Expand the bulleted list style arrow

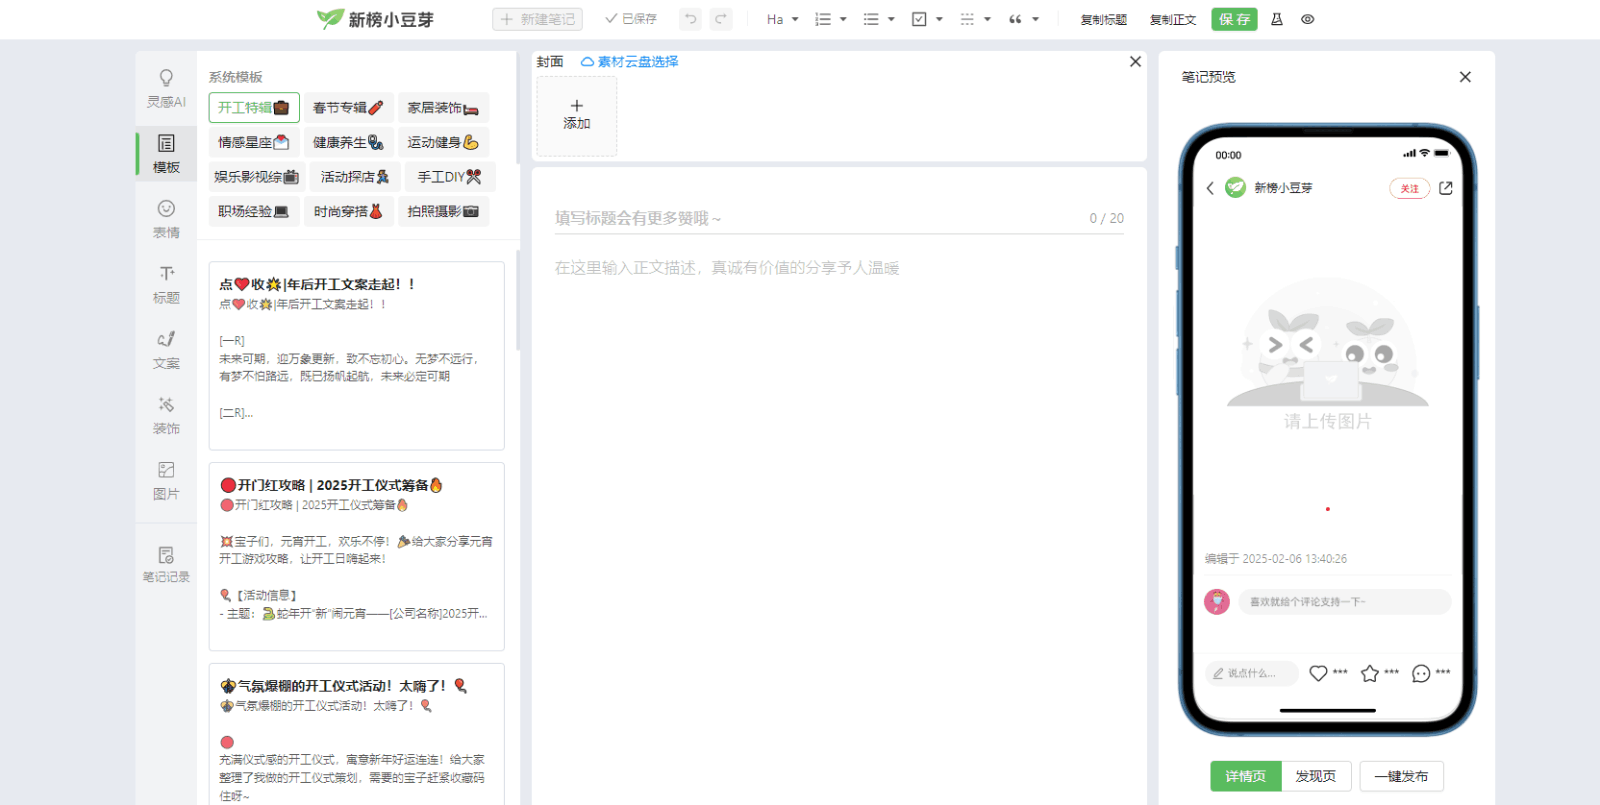[891, 19]
